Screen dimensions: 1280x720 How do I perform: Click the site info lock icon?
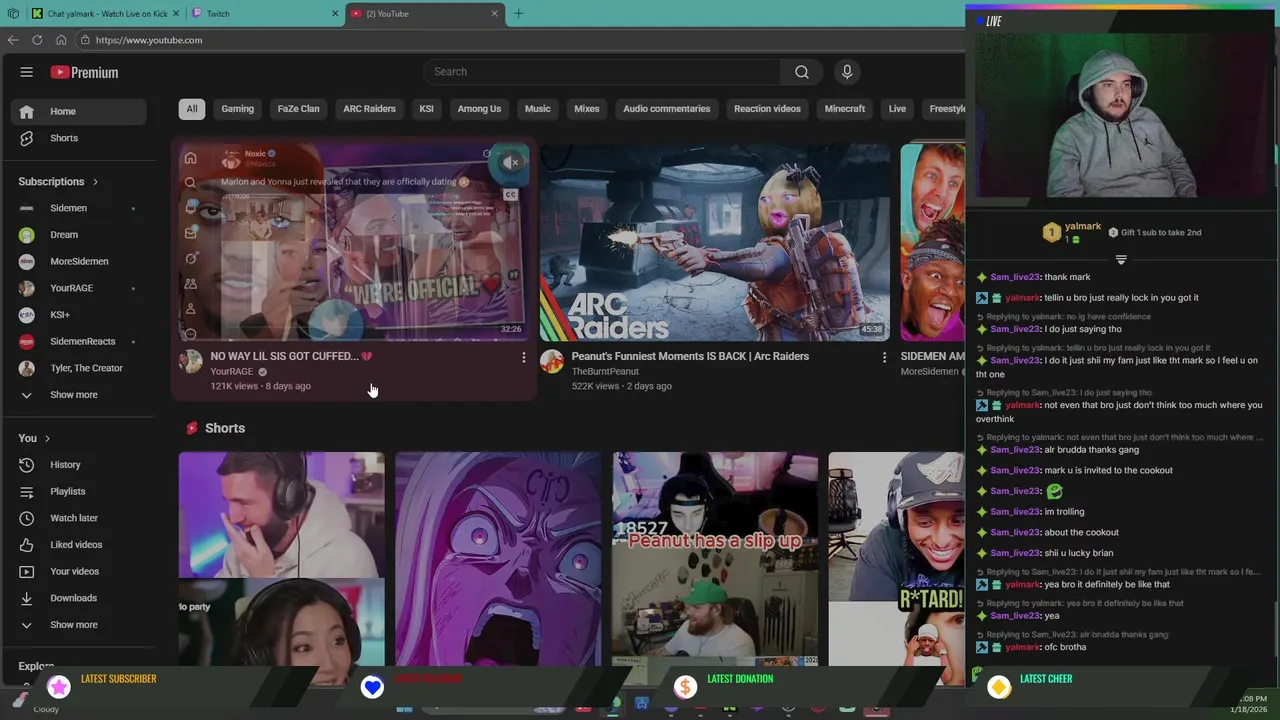click(85, 40)
